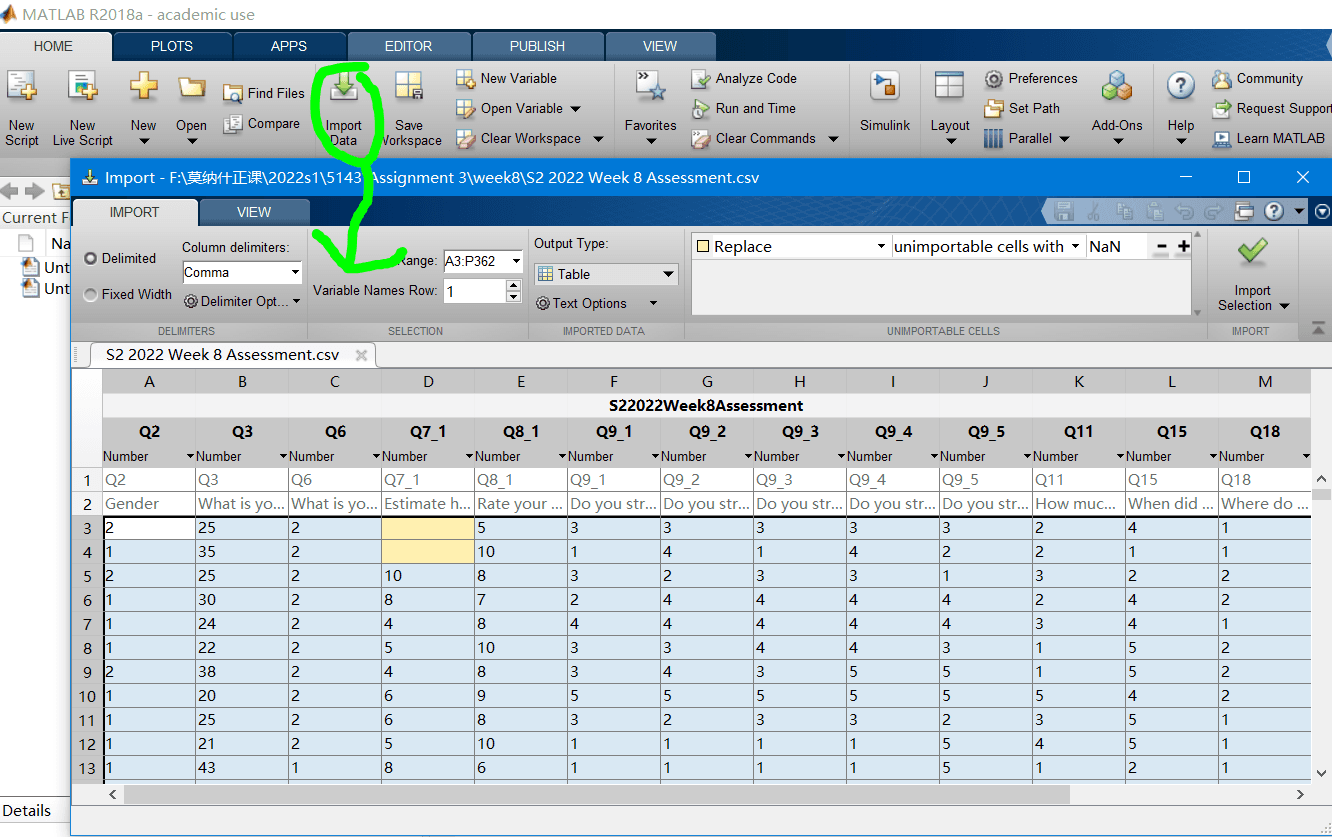Open the Add-Ons menu

1117,108
